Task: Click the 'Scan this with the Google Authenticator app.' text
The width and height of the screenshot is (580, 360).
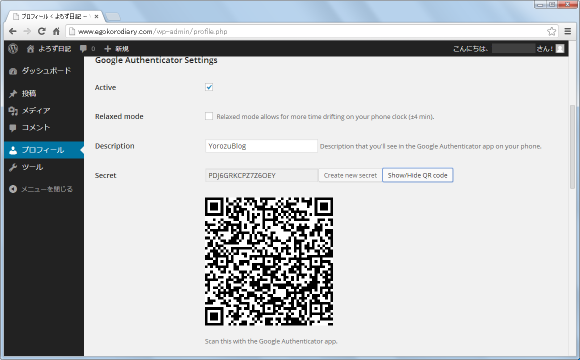Action: (271, 341)
